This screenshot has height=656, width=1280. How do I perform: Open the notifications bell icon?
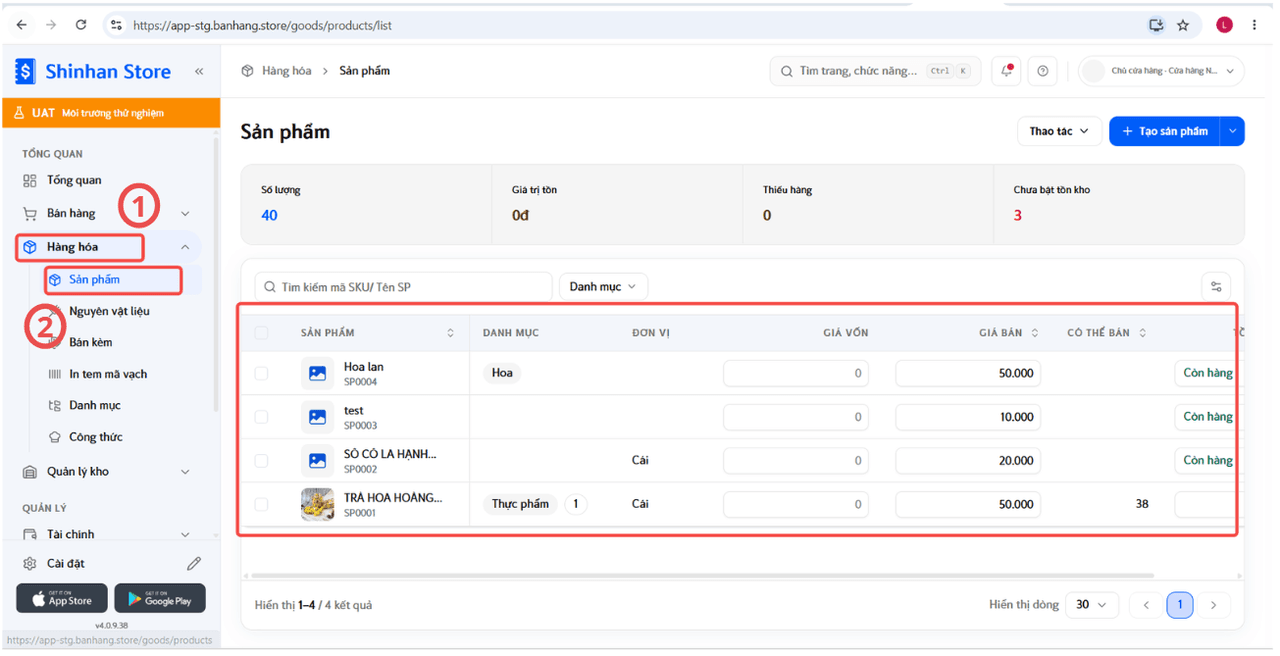[x=1007, y=71]
